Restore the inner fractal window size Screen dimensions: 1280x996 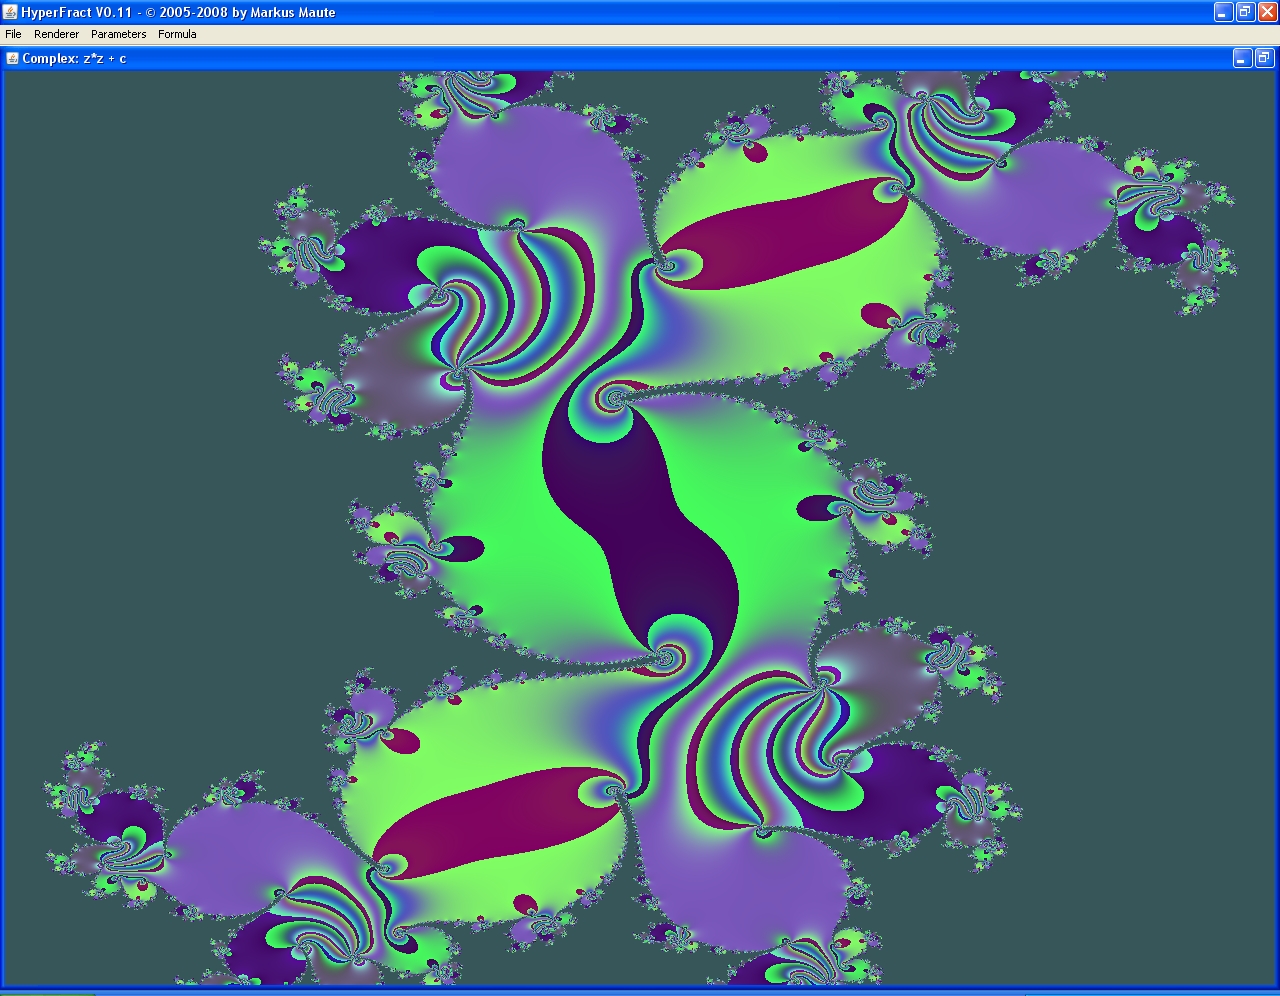[1263, 58]
